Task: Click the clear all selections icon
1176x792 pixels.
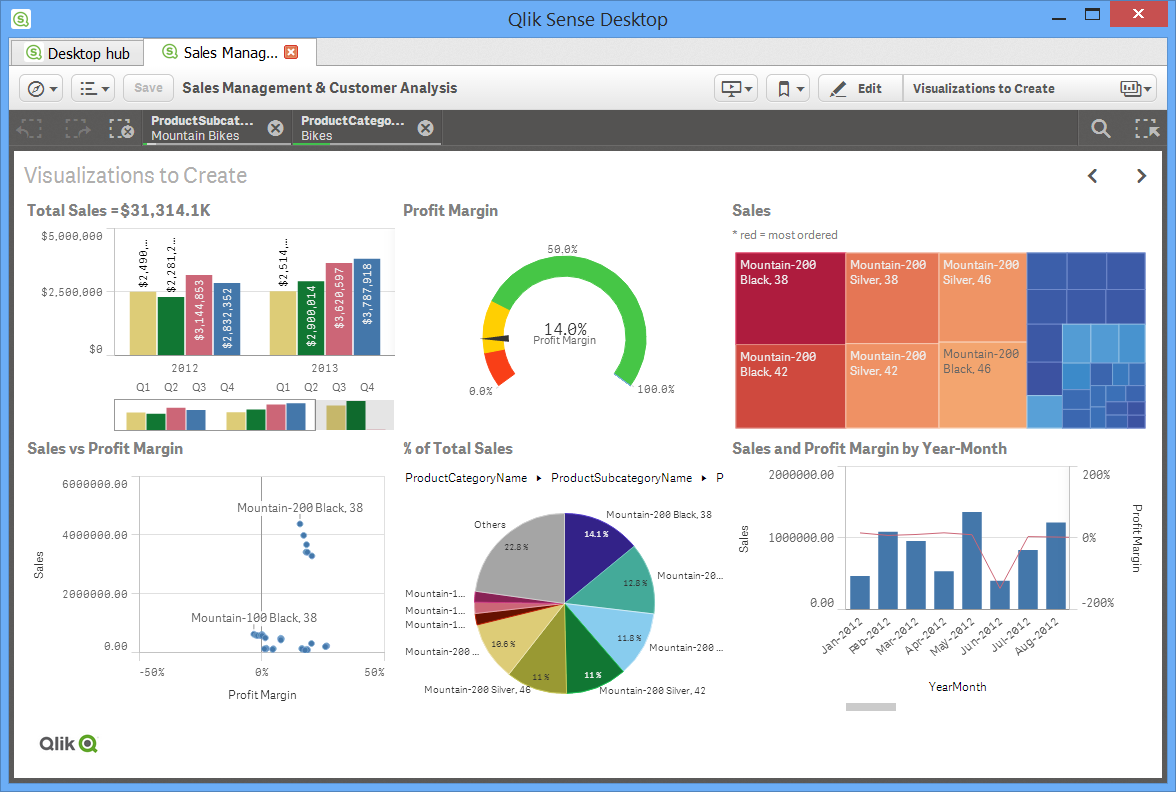Action: [x=120, y=128]
